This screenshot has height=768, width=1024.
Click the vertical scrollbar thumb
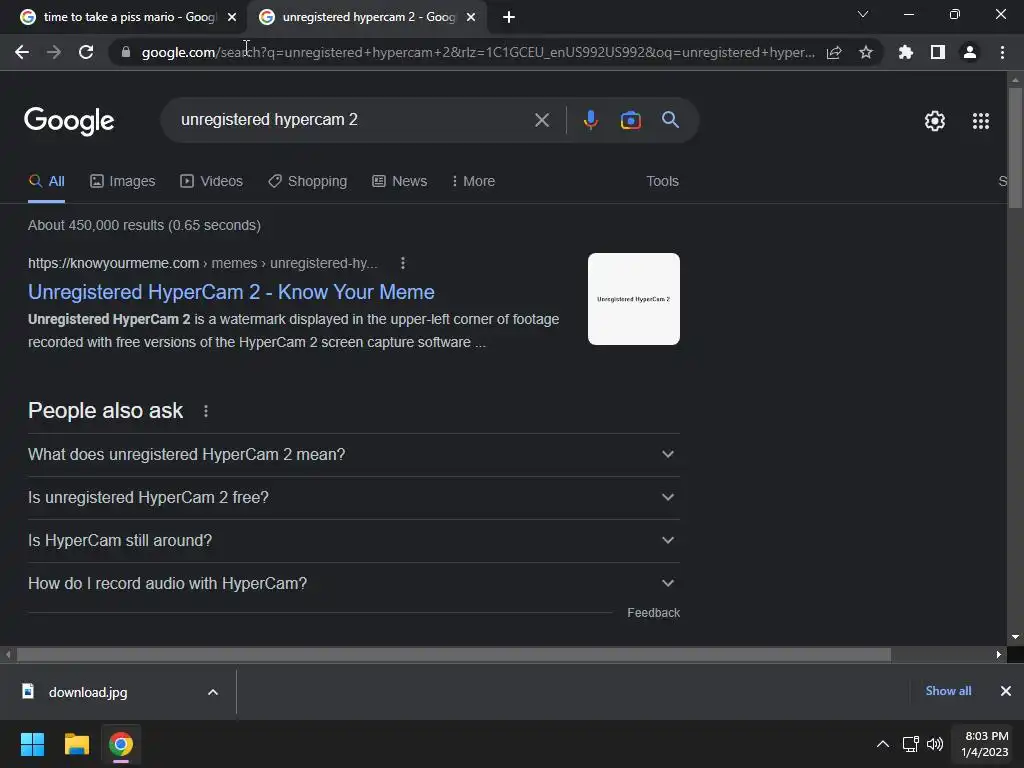[x=1015, y=148]
